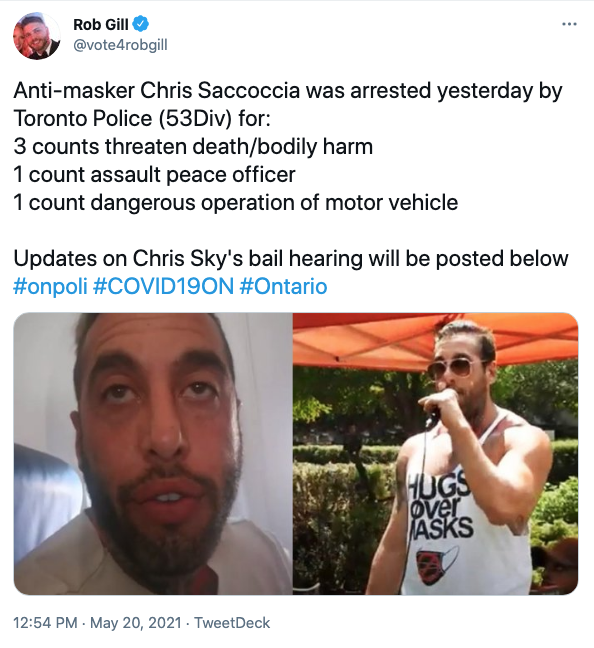Select the #Ontario hashtag
The width and height of the screenshot is (594, 648).
pos(284,286)
